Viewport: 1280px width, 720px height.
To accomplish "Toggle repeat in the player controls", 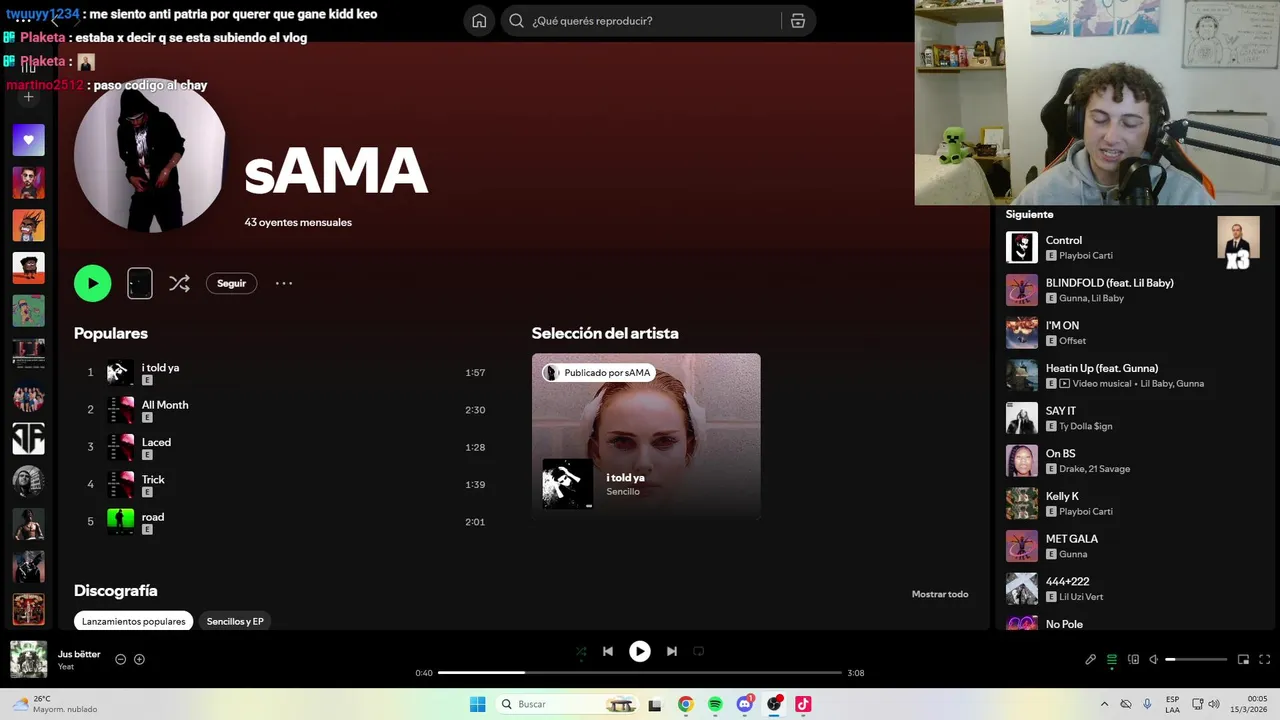I will click(699, 651).
